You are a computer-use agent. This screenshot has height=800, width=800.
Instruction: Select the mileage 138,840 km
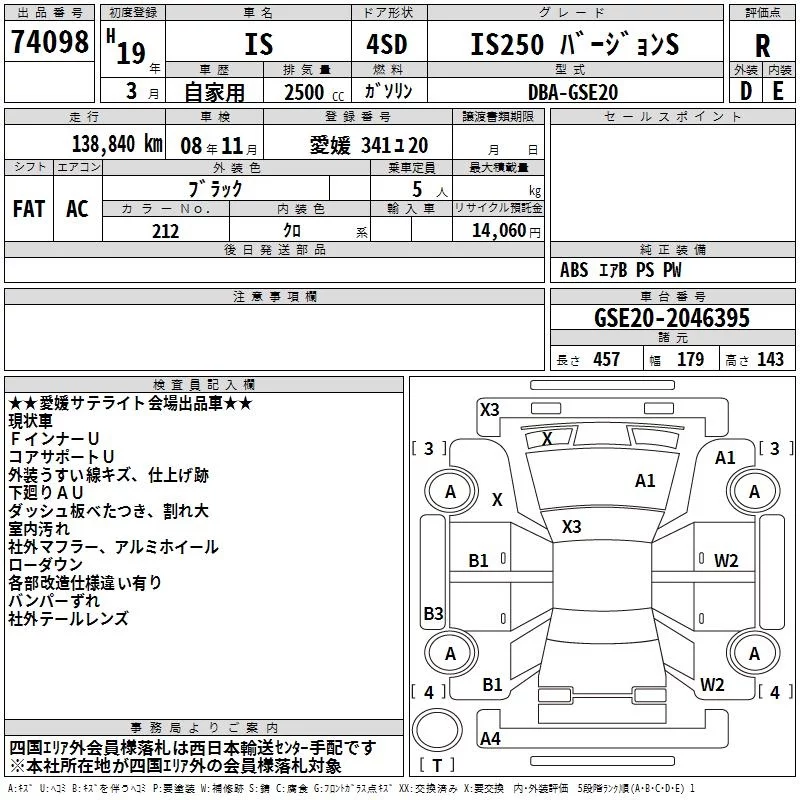pyautogui.click(x=117, y=144)
